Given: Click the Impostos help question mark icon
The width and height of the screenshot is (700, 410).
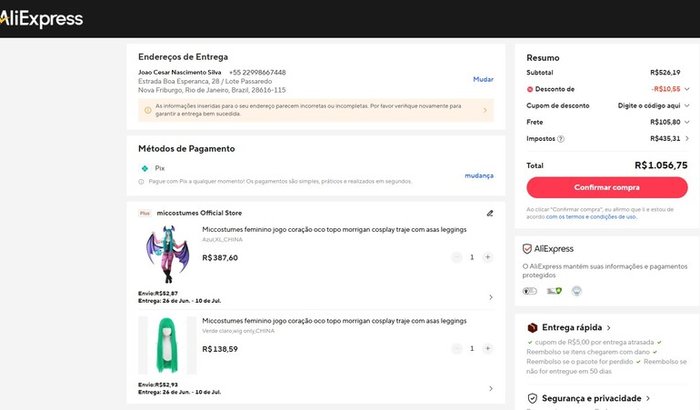Looking at the screenshot, I should pos(560,139).
